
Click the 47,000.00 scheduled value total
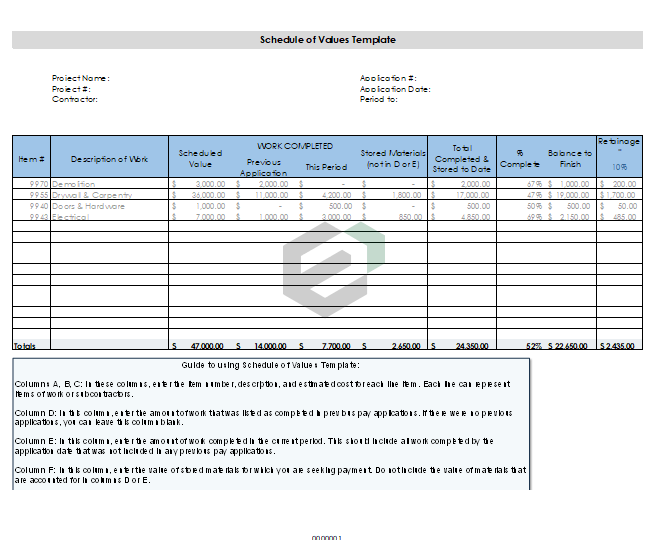205,346
